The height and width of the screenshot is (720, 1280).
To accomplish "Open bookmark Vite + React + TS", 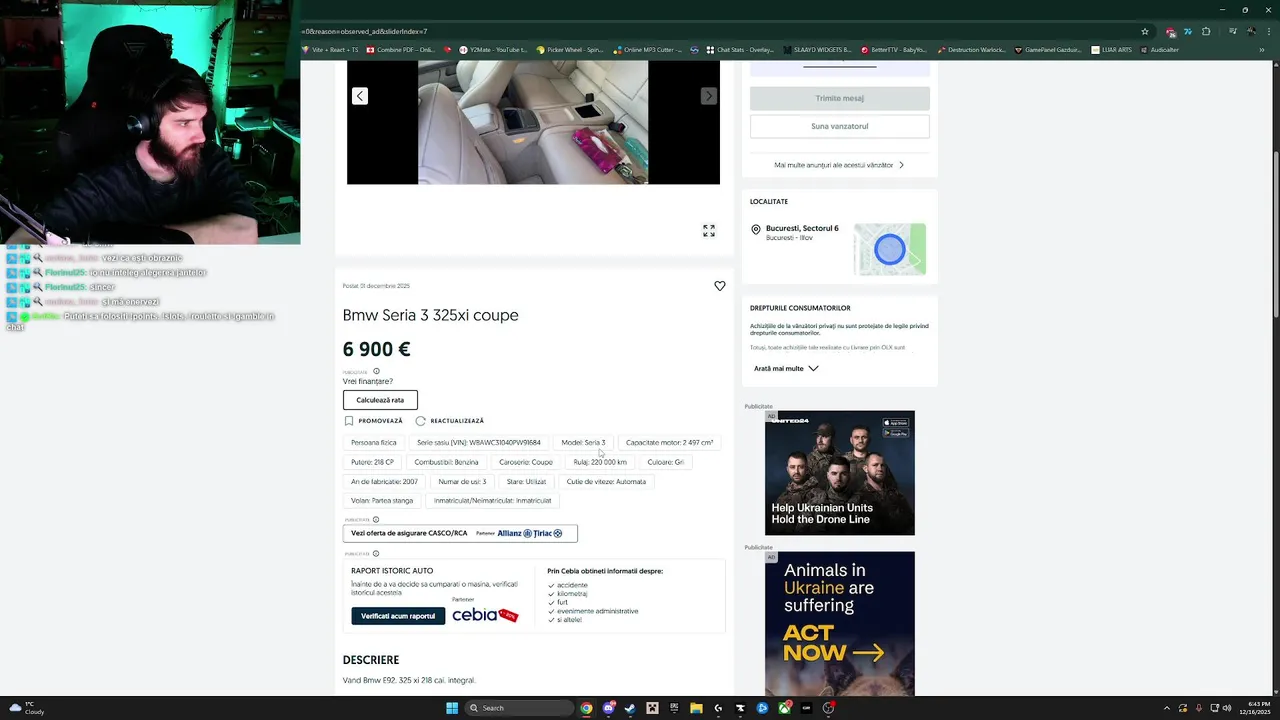I will click(330, 49).
